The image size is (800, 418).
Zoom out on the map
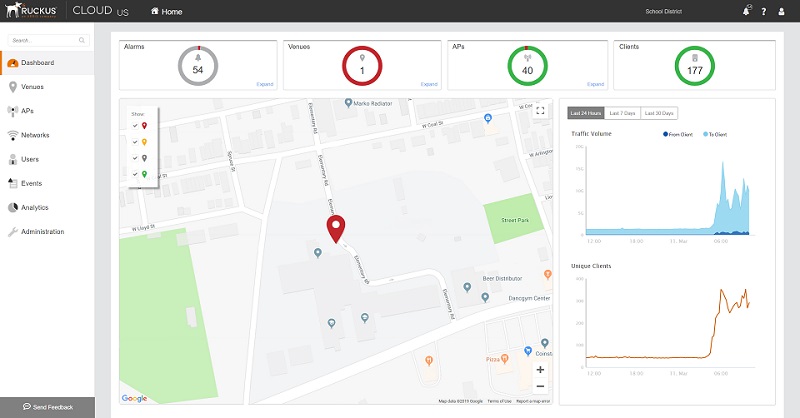tap(540, 386)
